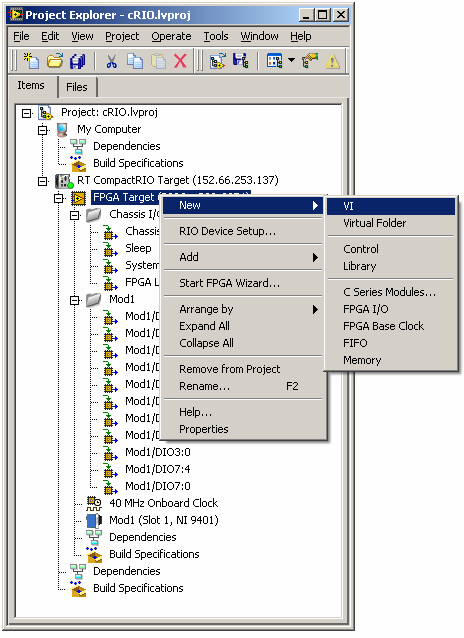Click the New Project toolbar icon
Image resolution: width=464 pixels, height=638 pixels.
point(31,61)
